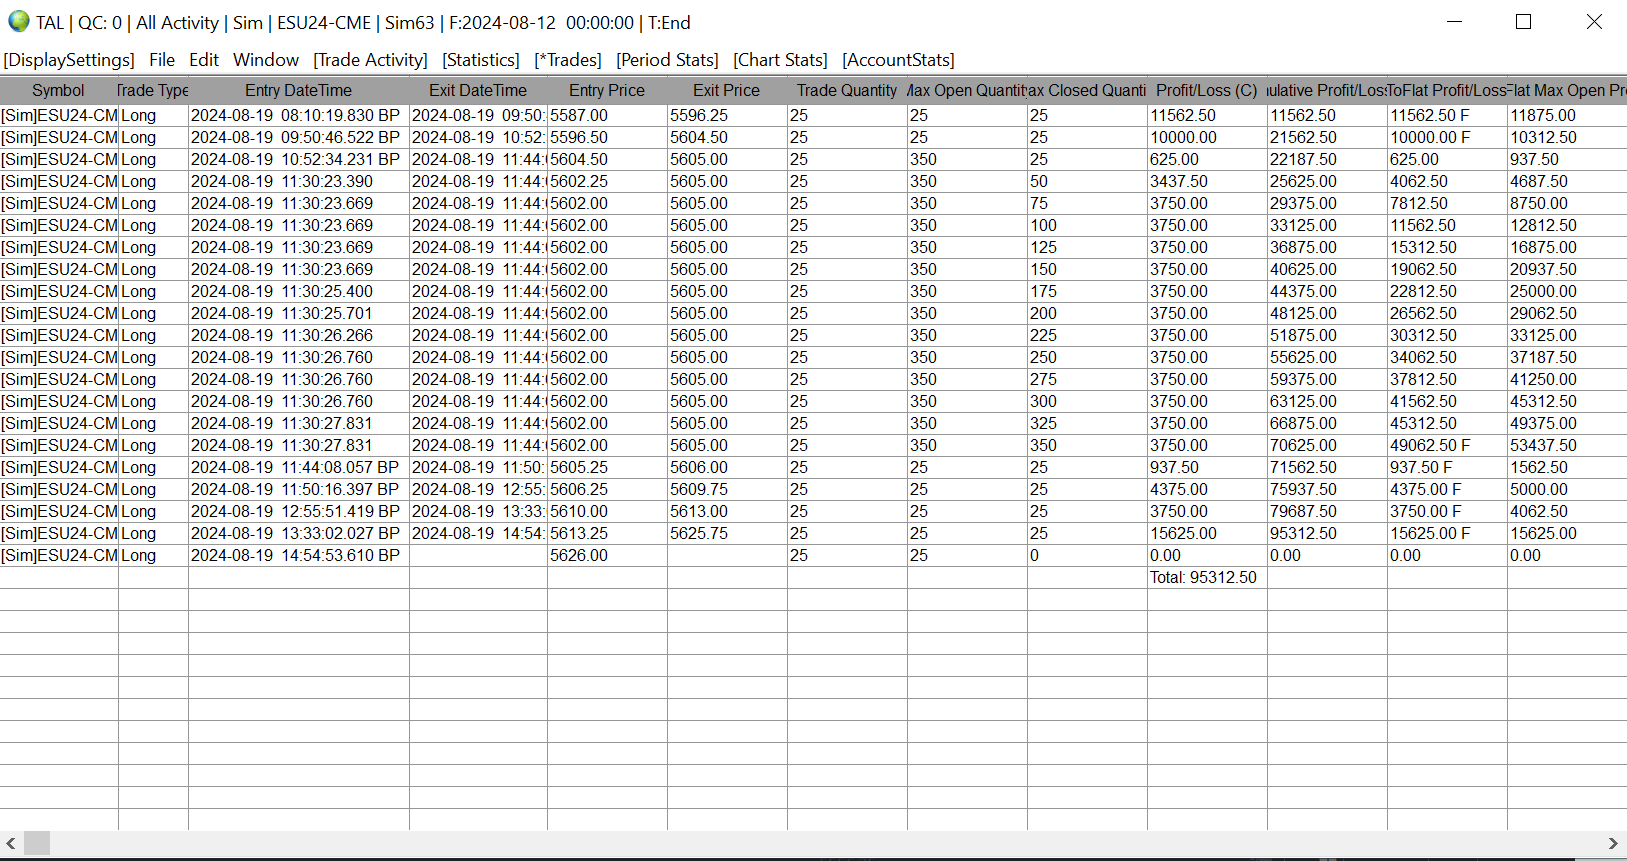
Task: Click the Max Open Quantity column header
Action: (967, 90)
